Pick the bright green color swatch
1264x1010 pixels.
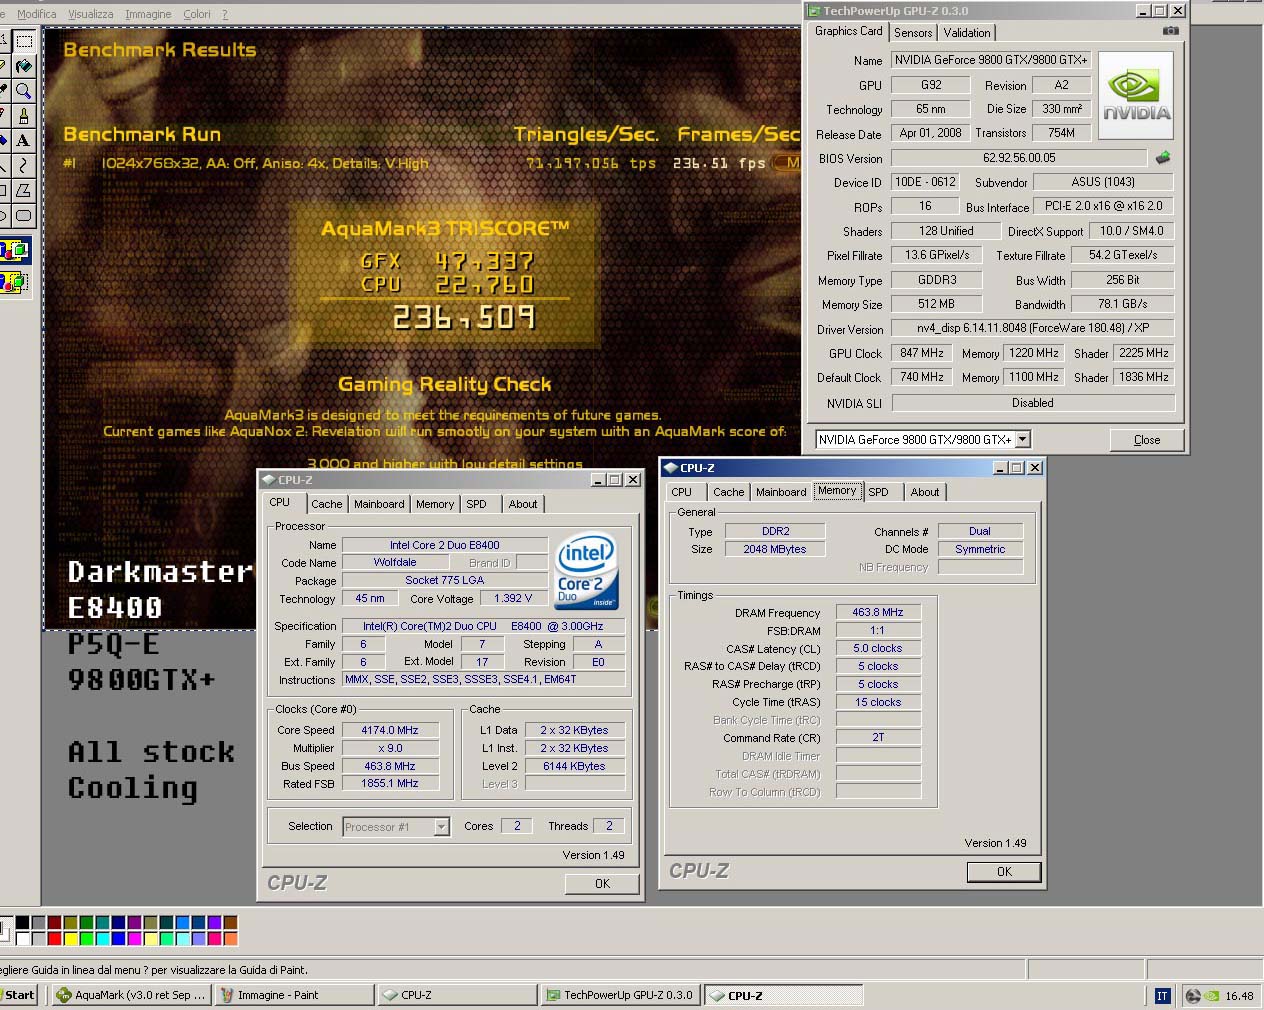pos(87,938)
